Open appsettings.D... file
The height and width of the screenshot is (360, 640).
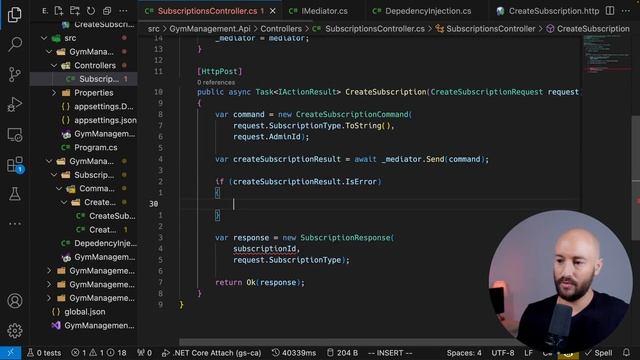[84, 106]
